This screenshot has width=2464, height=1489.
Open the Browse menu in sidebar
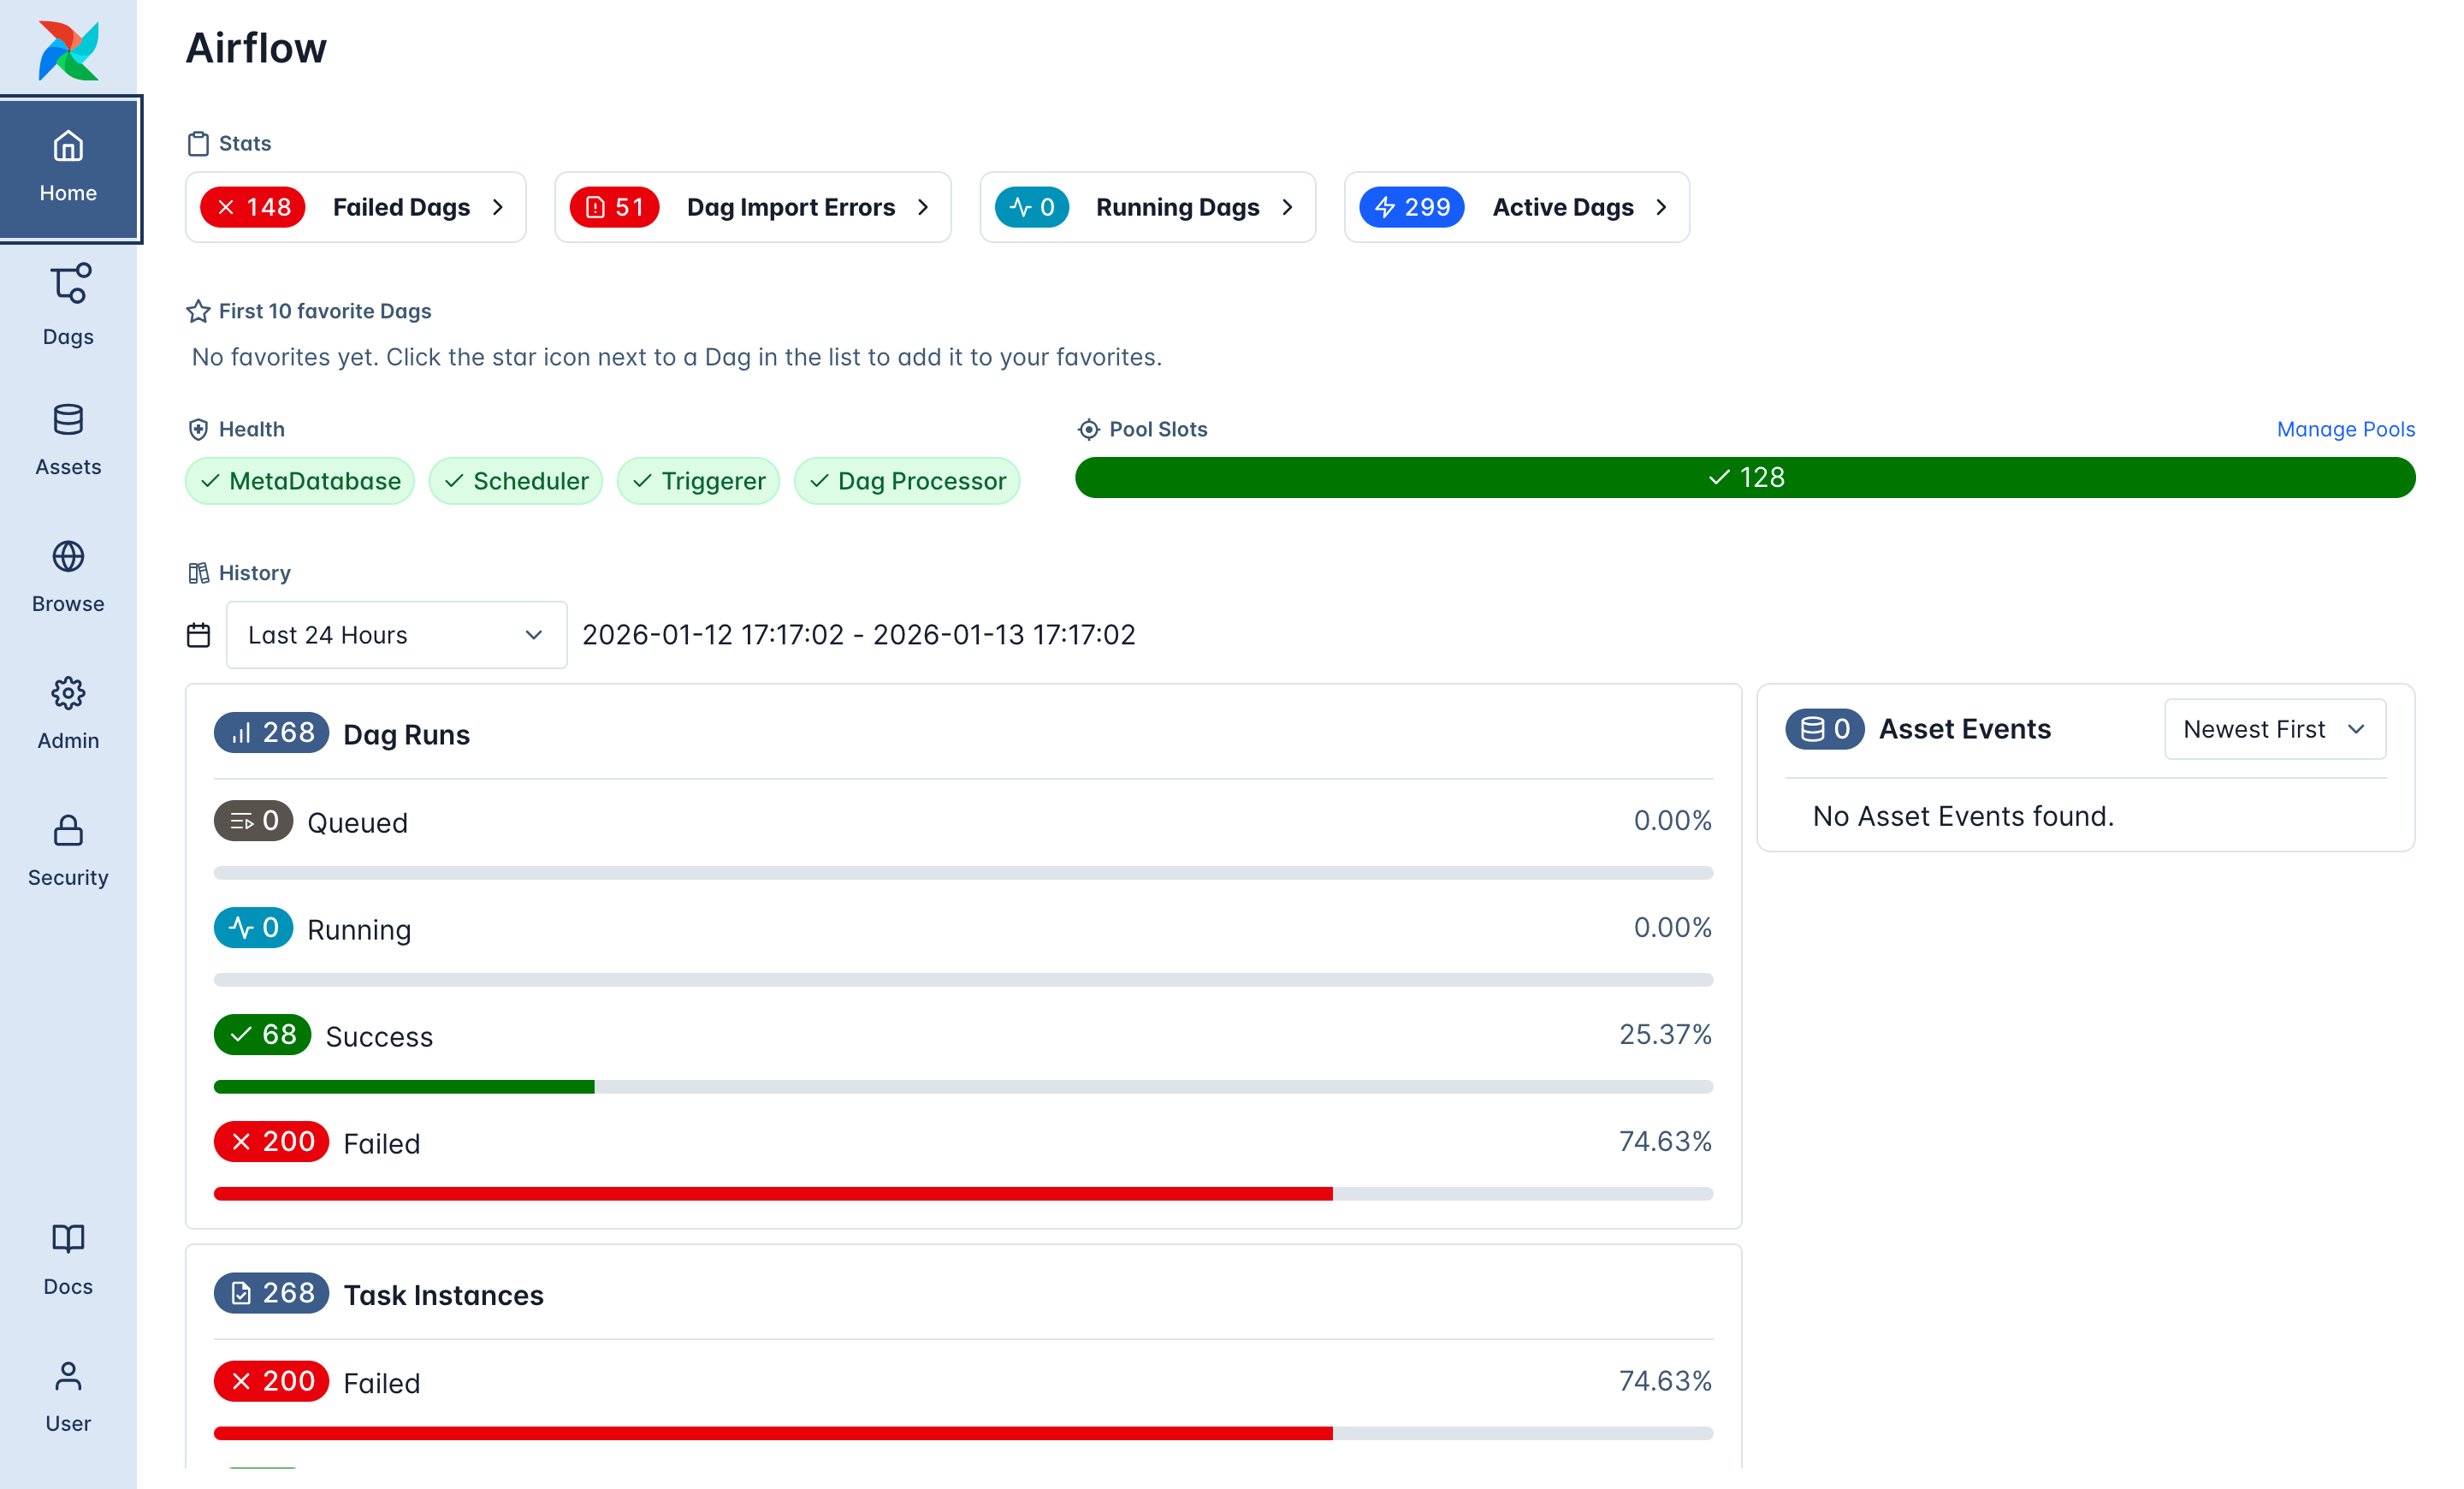coord(68,576)
